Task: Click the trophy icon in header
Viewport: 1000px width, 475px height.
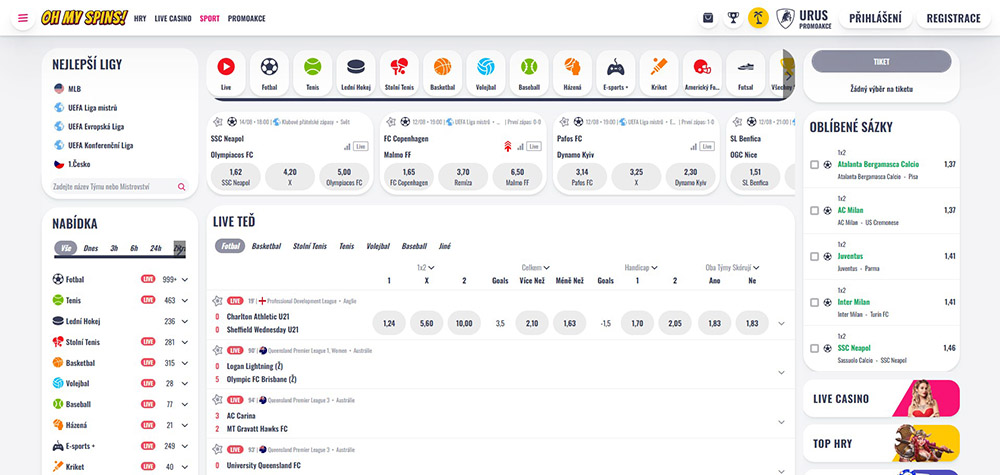Action: [x=733, y=18]
